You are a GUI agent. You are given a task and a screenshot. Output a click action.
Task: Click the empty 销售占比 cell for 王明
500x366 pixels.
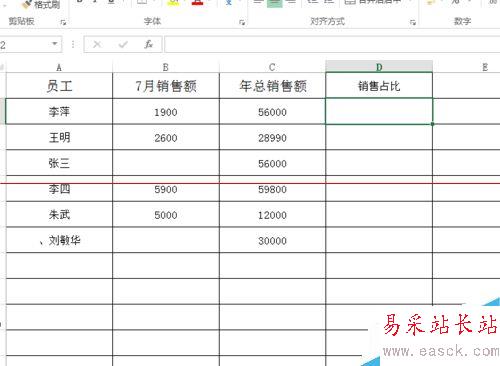click(x=379, y=137)
